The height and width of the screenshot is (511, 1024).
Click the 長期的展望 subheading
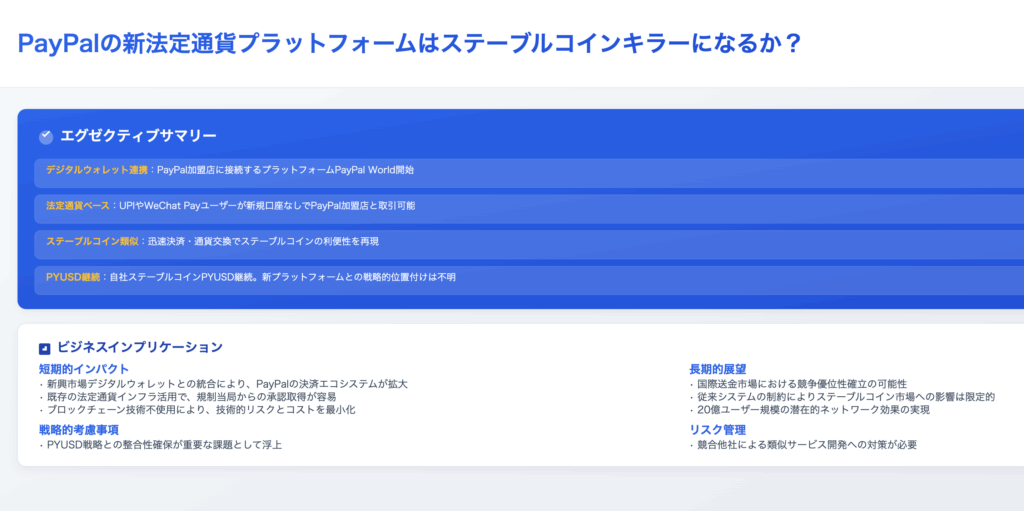[718, 369]
